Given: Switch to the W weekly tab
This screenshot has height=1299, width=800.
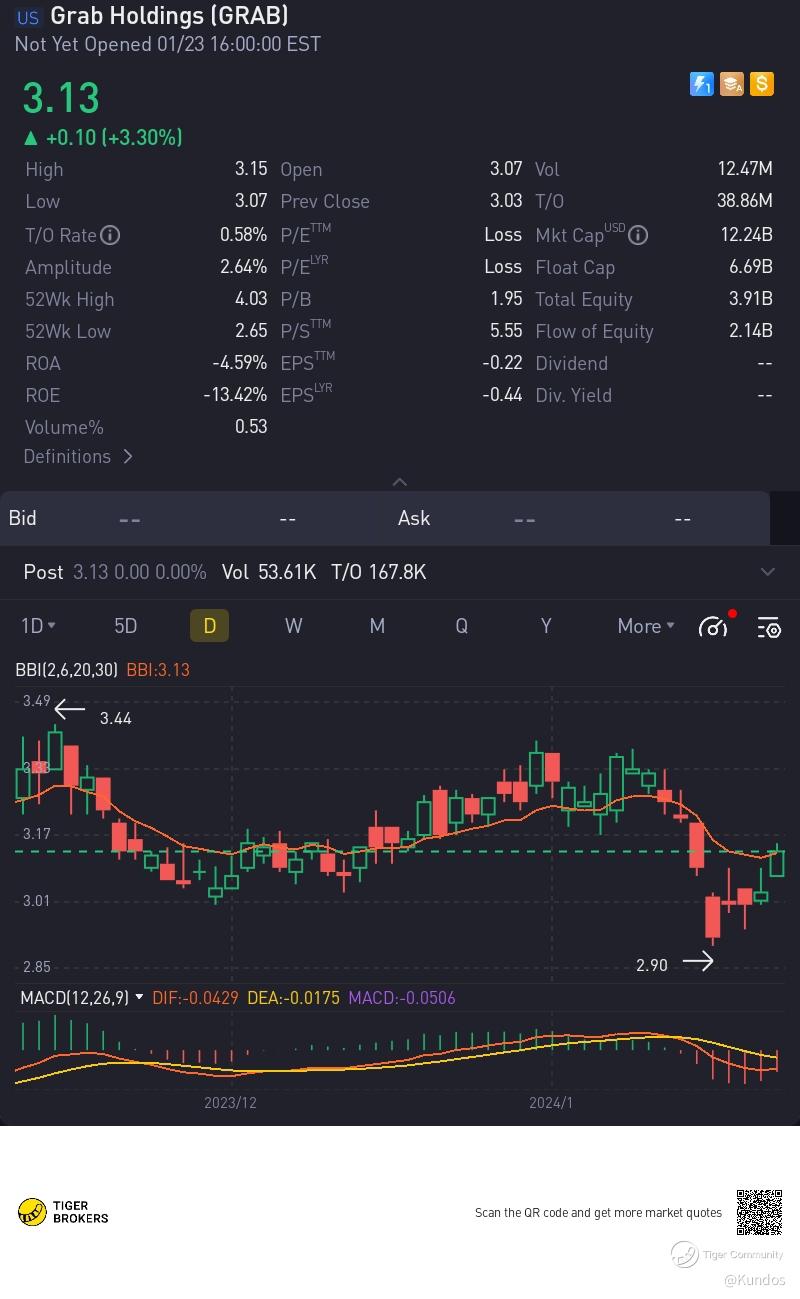Looking at the screenshot, I should pos(293,626).
